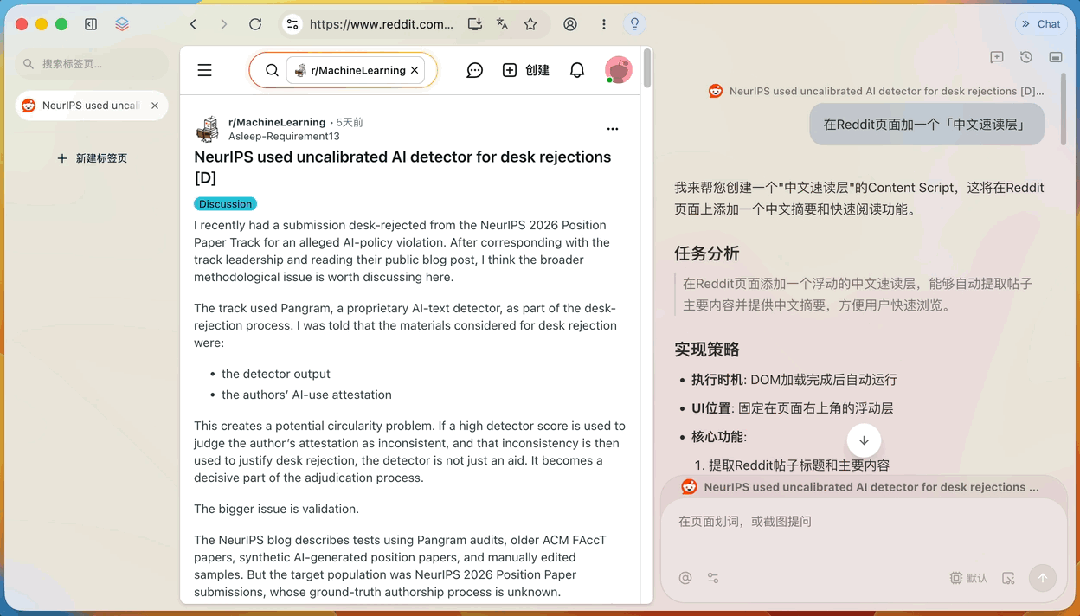The width and height of the screenshot is (1080, 616).
Task: Open the Reddit user avatar menu
Action: (x=619, y=70)
